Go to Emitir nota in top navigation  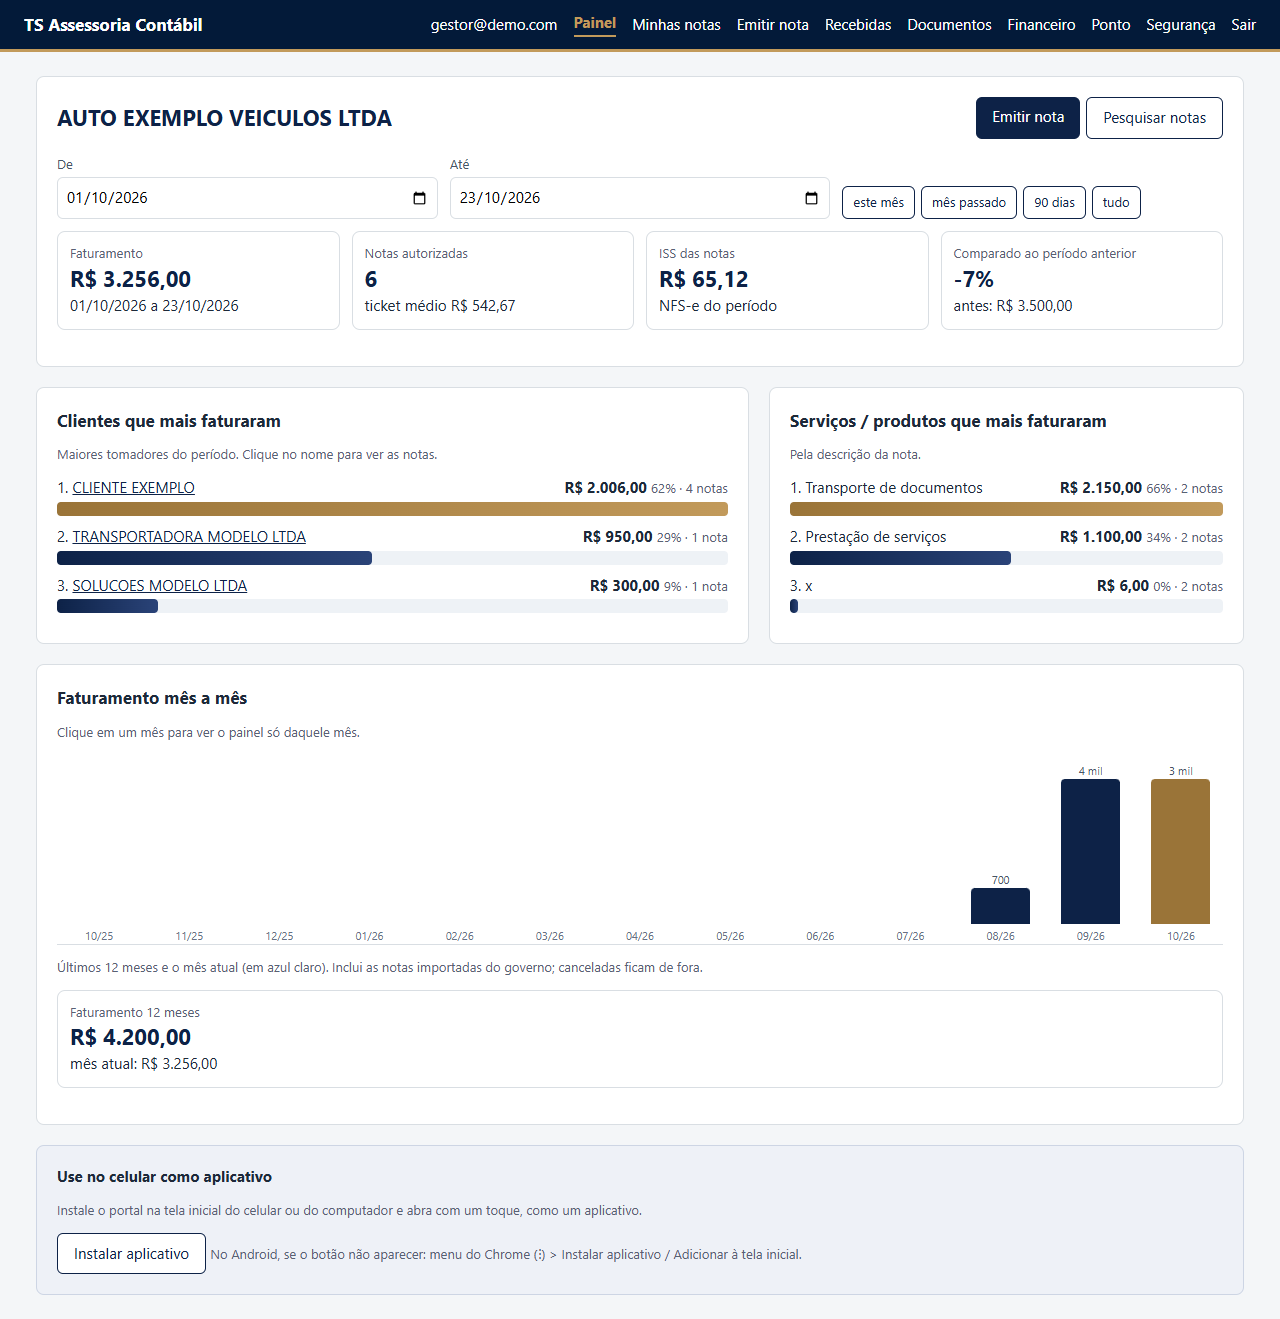point(772,25)
